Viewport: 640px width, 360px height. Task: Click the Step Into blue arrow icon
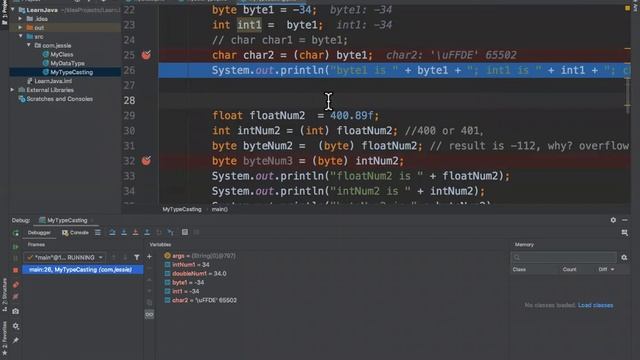124,232
